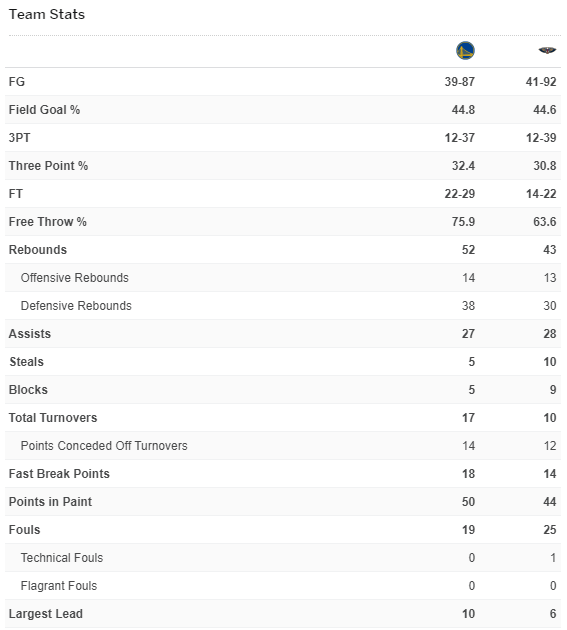Select Pelicans FT value 14-22

(x=541, y=194)
